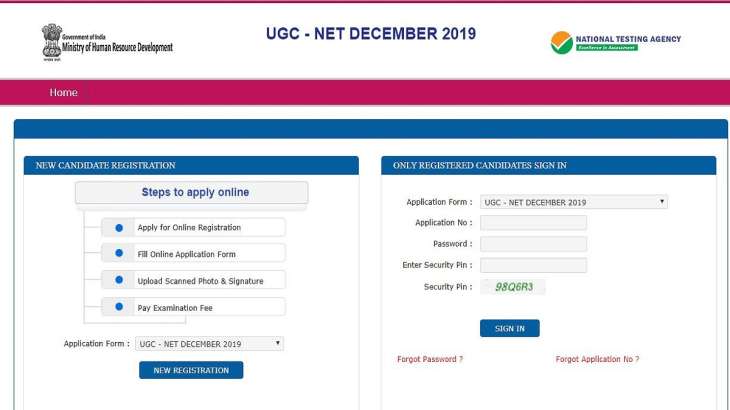Click blue bullet beside Upload Scanned Photo & Signature
This screenshot has width=730, height=410.
tap(119, 280)
